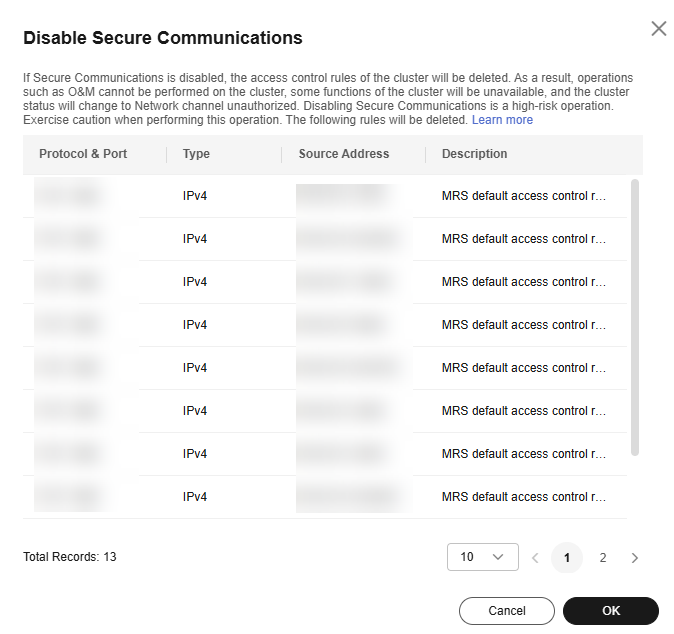The image size is (674, 634).
Task: Click the IPv4 type in the fourth row
Action: [x=195, y=325]
